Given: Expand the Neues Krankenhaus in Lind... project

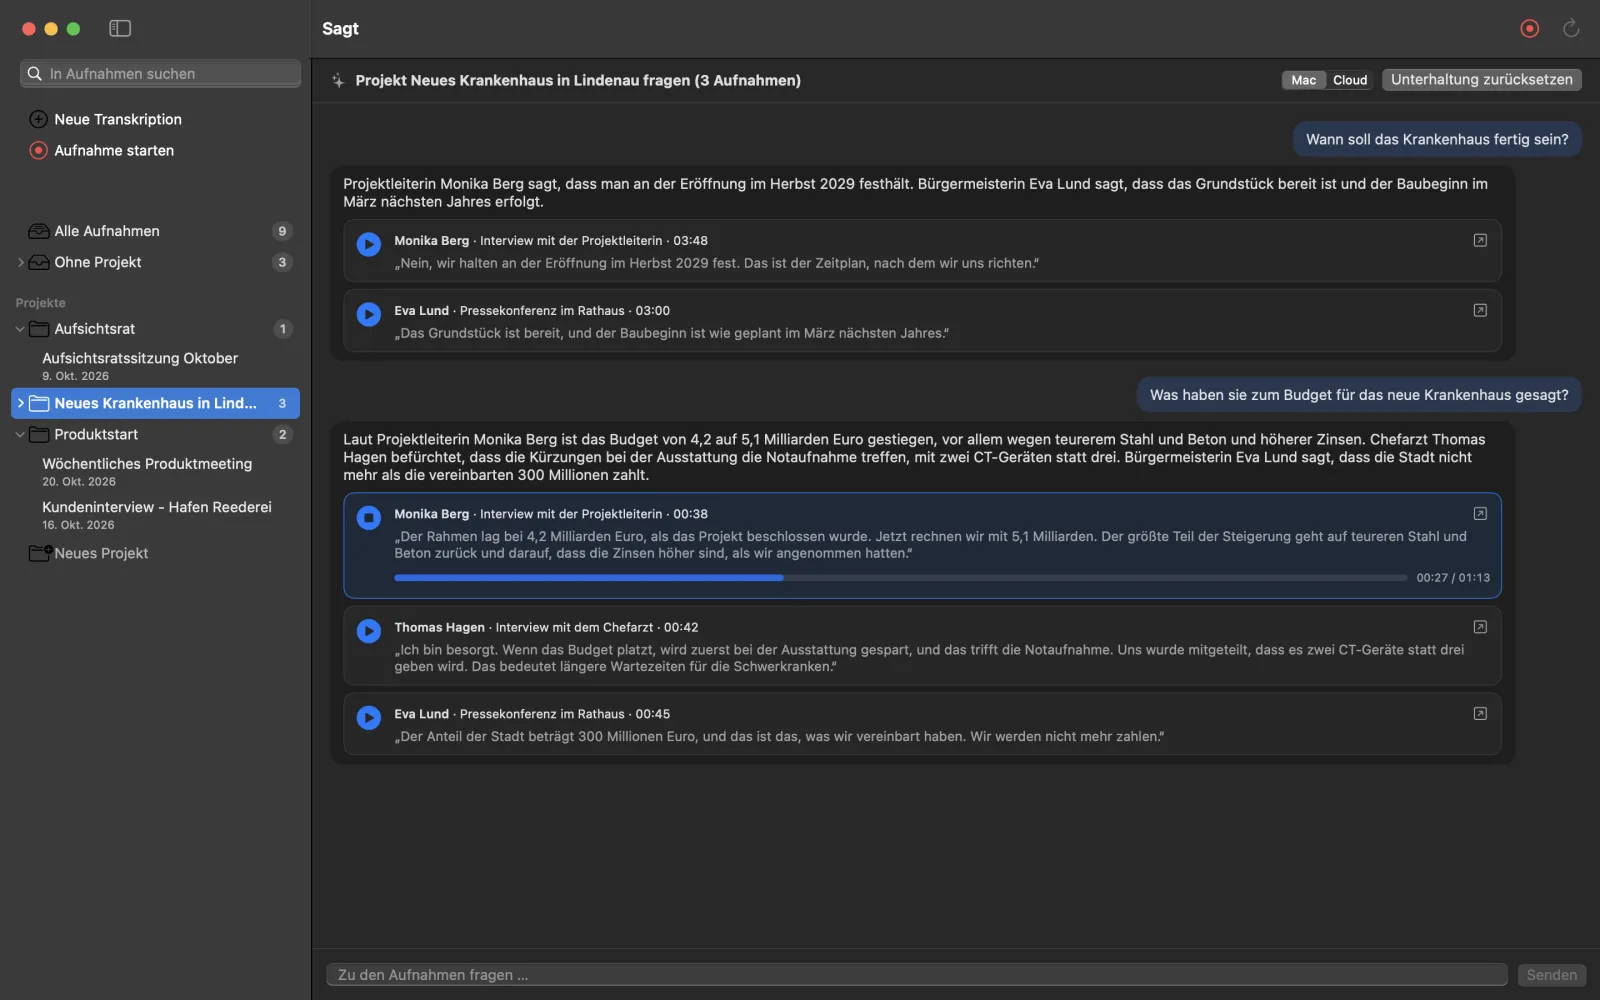Looking at the screenshot, I should click(x=20, y=403).
